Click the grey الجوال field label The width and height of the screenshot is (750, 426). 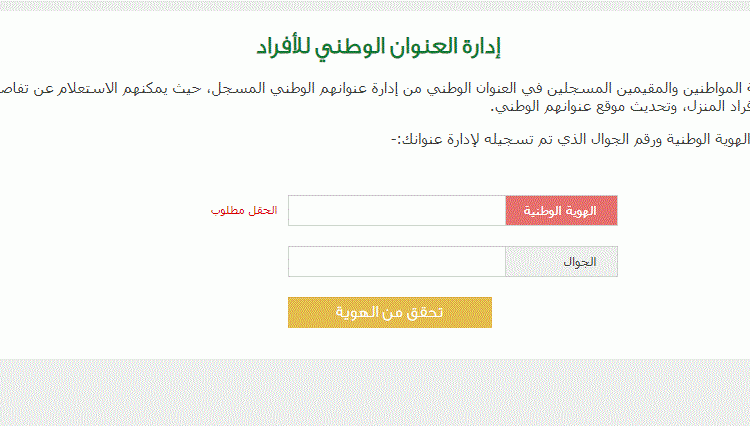[562, 262]
